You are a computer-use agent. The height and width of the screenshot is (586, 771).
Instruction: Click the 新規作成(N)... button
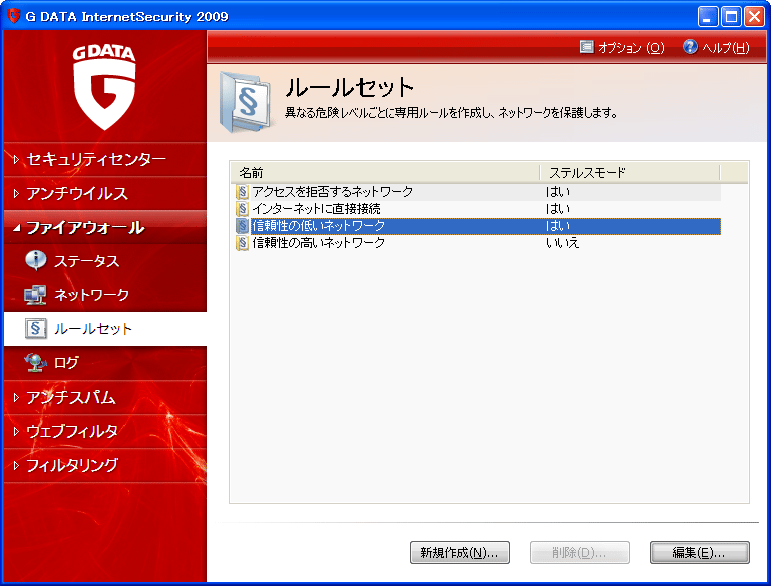(460, 553)
